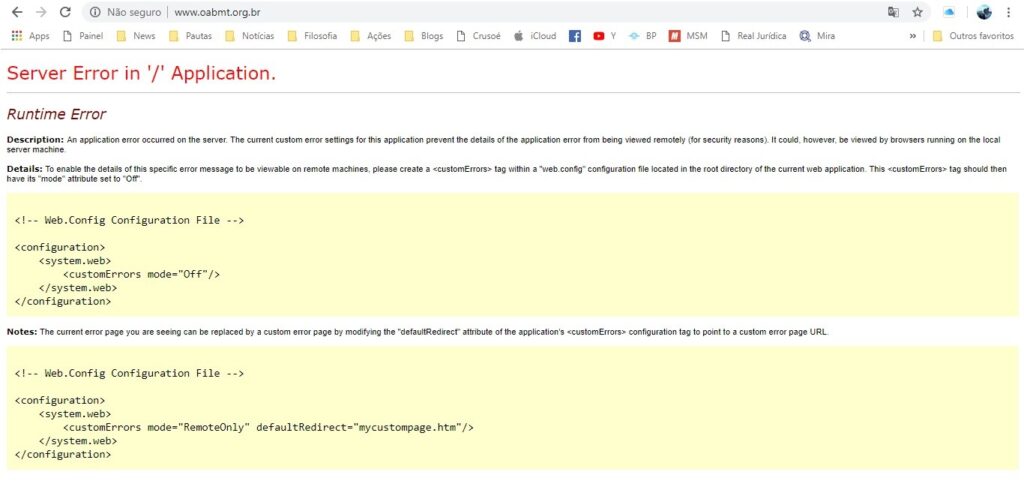The image size is (1024, 493).
Task: Open the Notícias bookmarks folder
Action: pyautogui.click(x=249, y=36)
